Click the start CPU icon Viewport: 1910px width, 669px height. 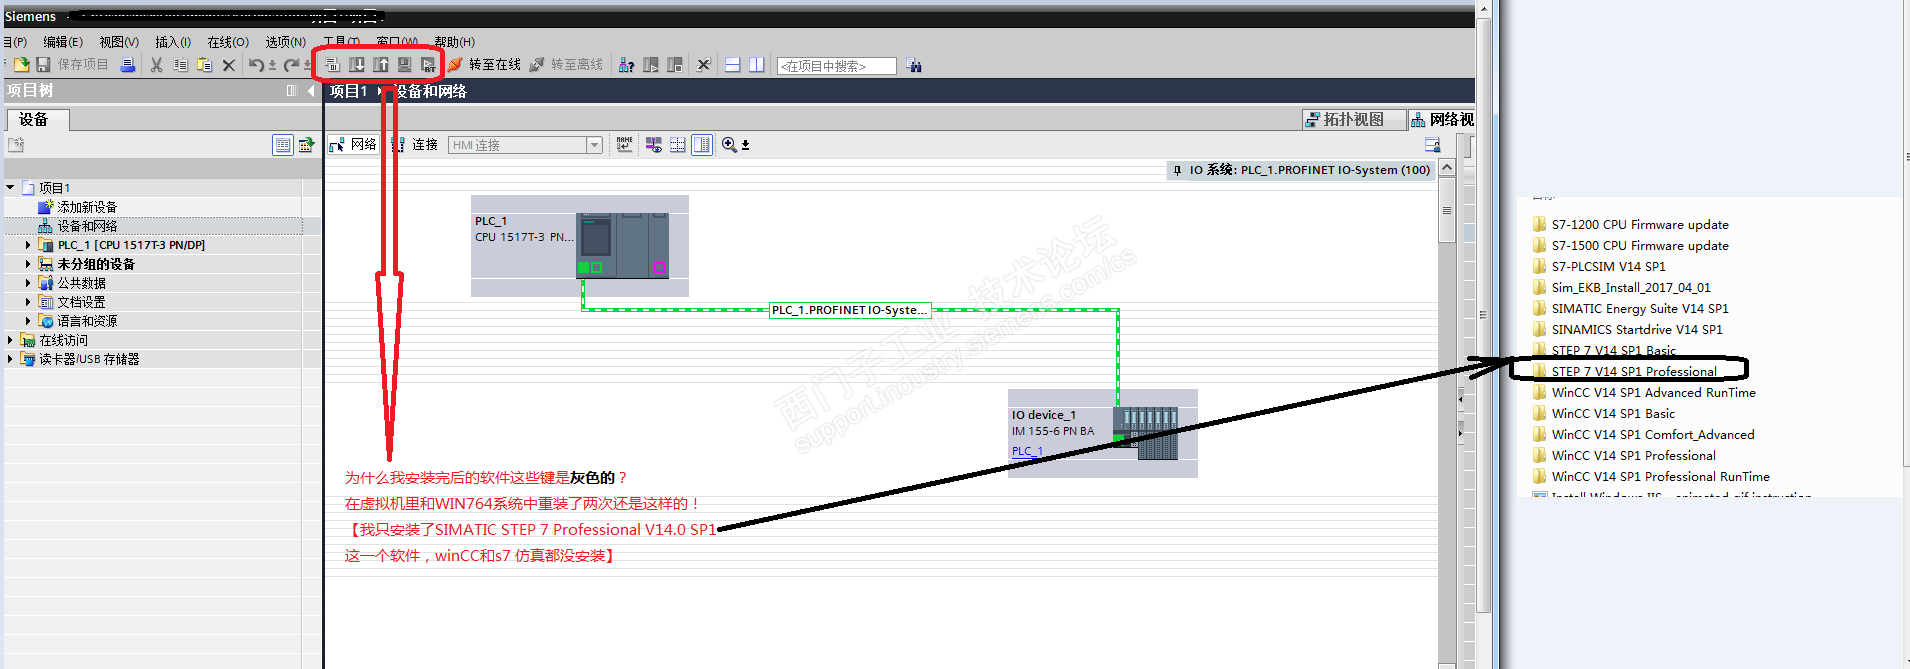(651, 65)
